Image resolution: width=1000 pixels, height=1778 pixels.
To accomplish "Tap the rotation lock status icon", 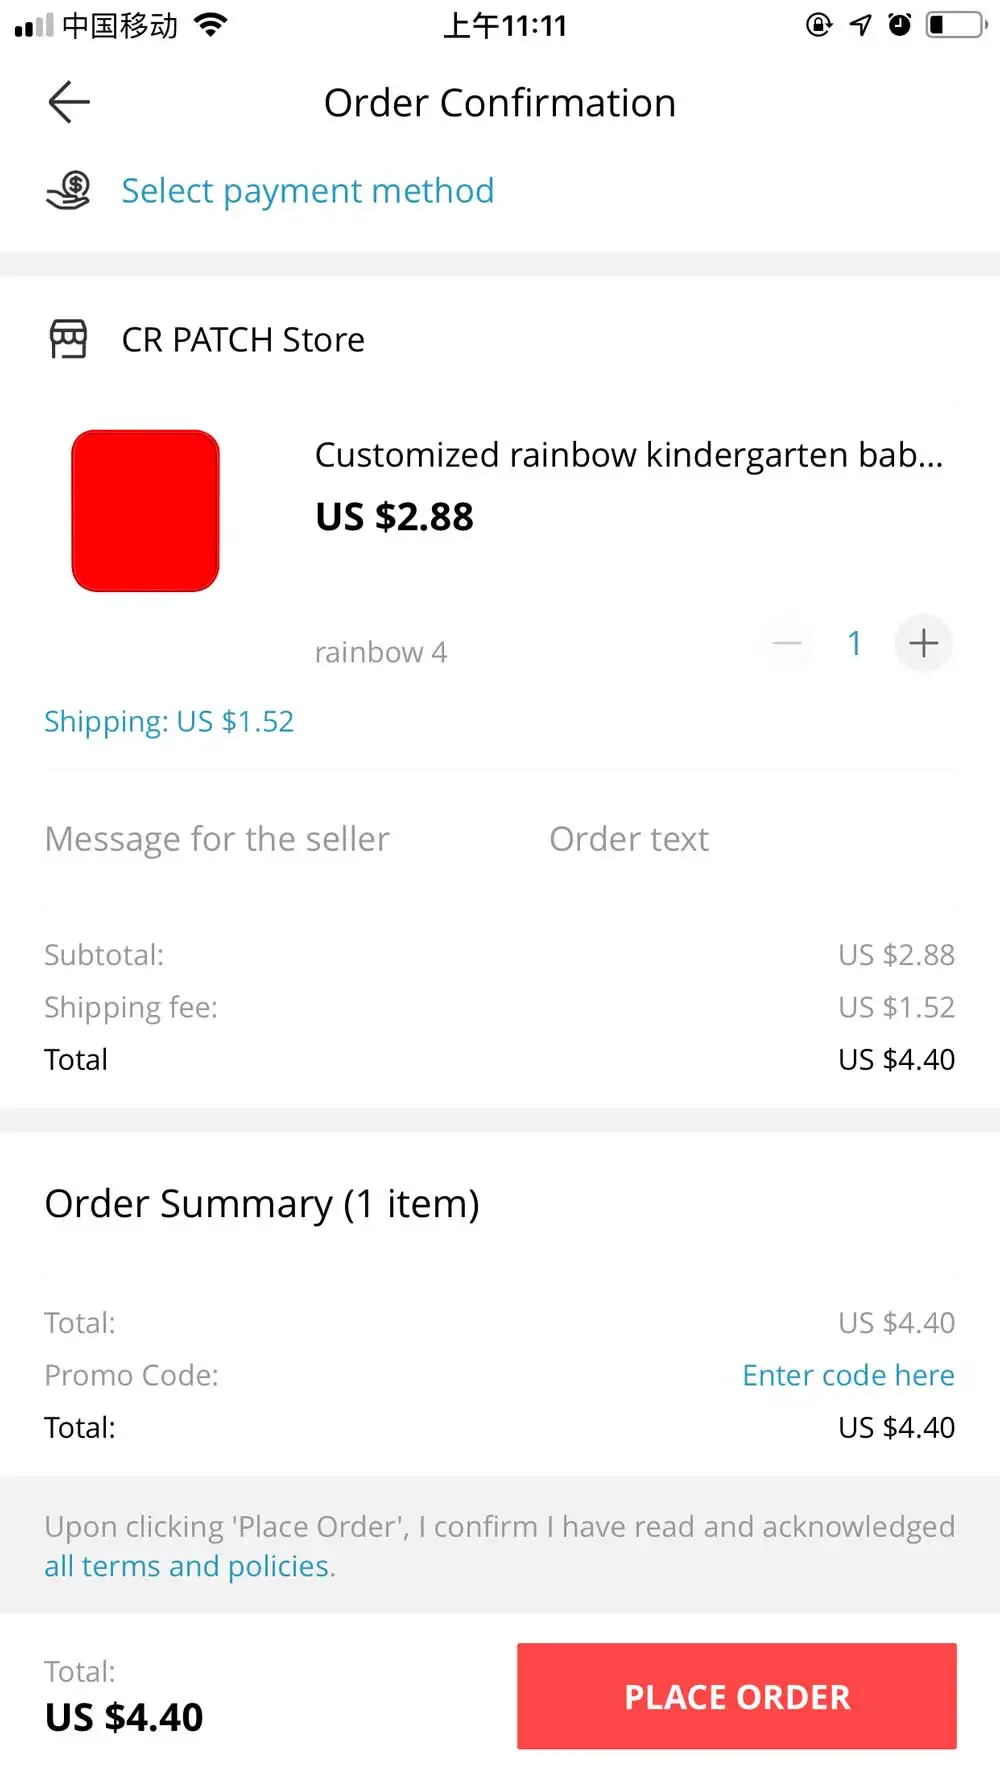I will [x=819, y=24].
